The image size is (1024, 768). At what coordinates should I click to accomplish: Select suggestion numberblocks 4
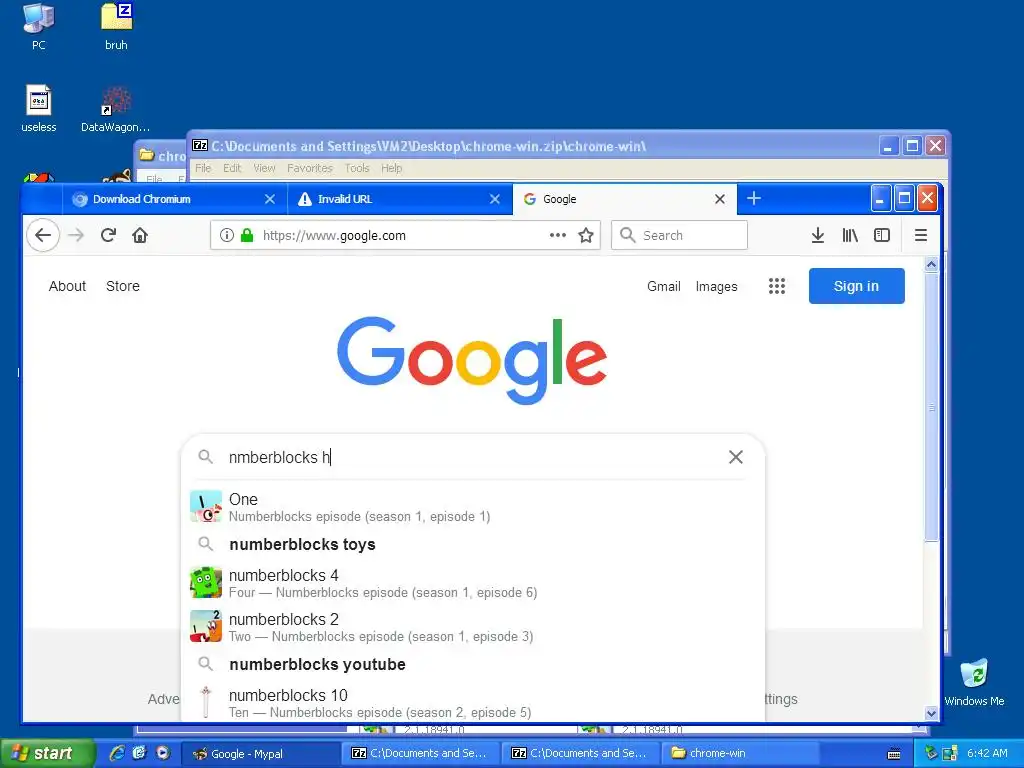[473, 583]
